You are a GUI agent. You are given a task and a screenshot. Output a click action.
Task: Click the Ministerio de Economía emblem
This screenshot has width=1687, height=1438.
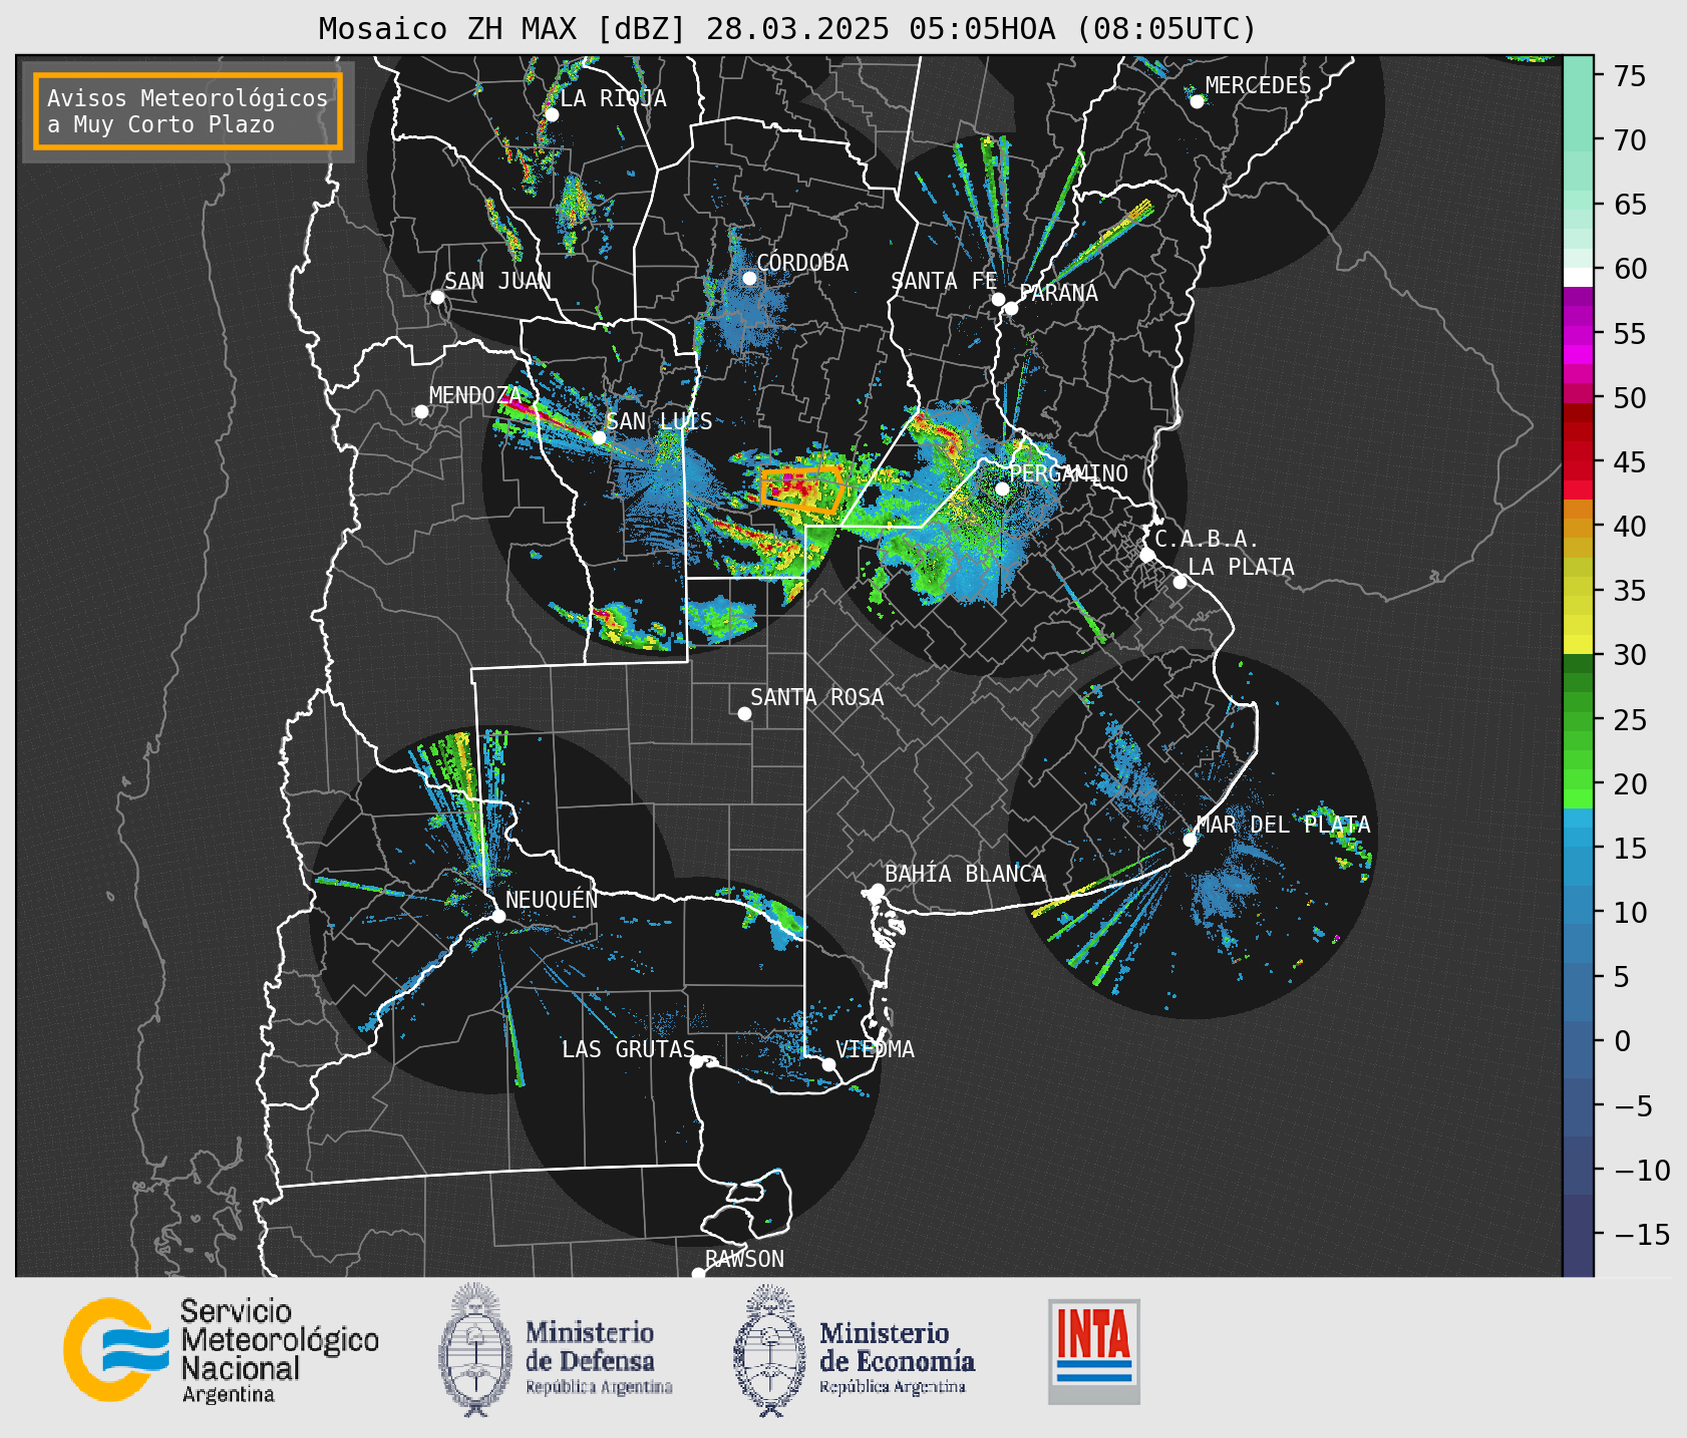pos(769,1350)
